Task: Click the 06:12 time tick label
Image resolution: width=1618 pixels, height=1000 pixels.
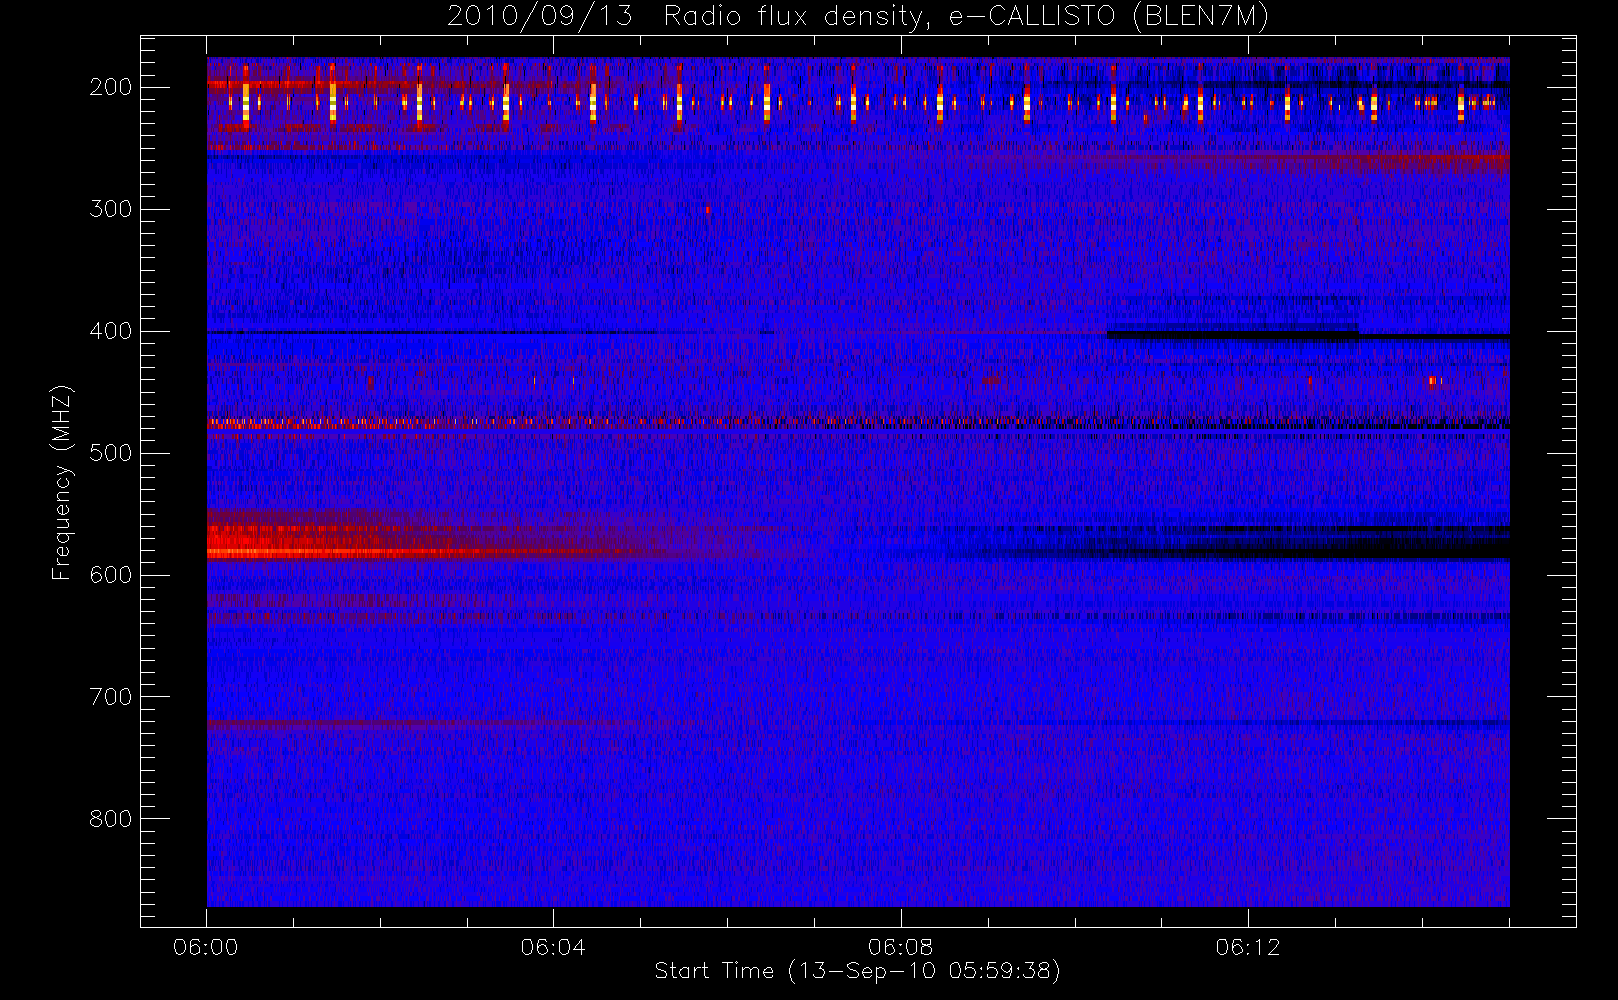Action: (x=1248, y=947)
